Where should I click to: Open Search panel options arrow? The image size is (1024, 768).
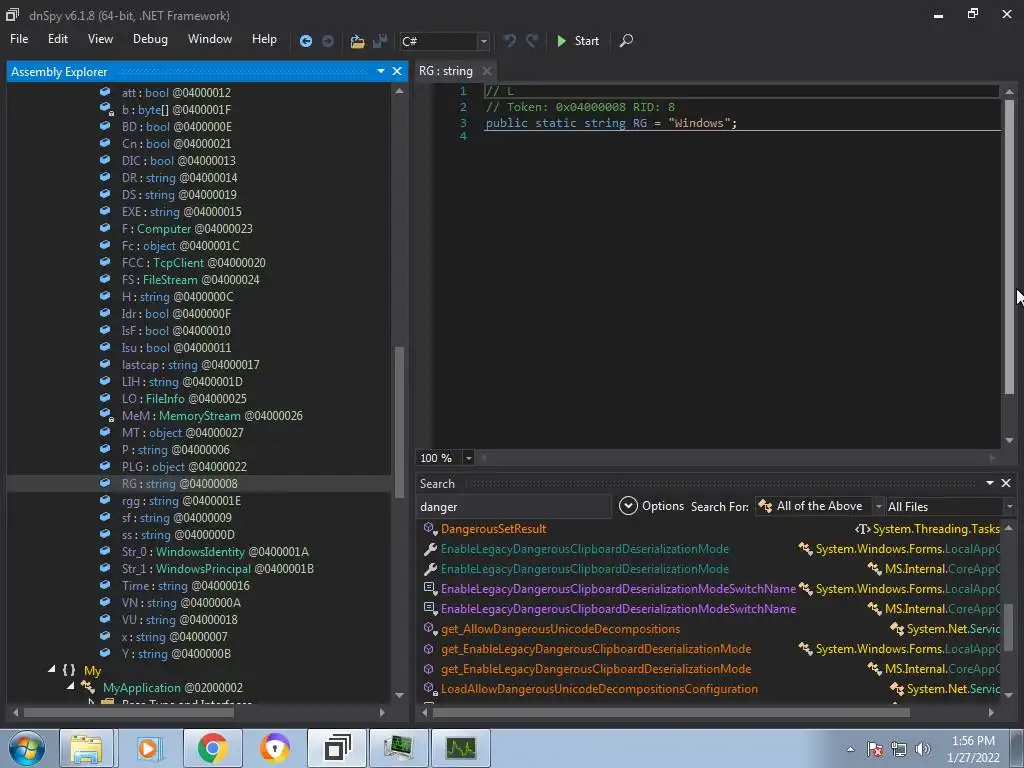989,483
